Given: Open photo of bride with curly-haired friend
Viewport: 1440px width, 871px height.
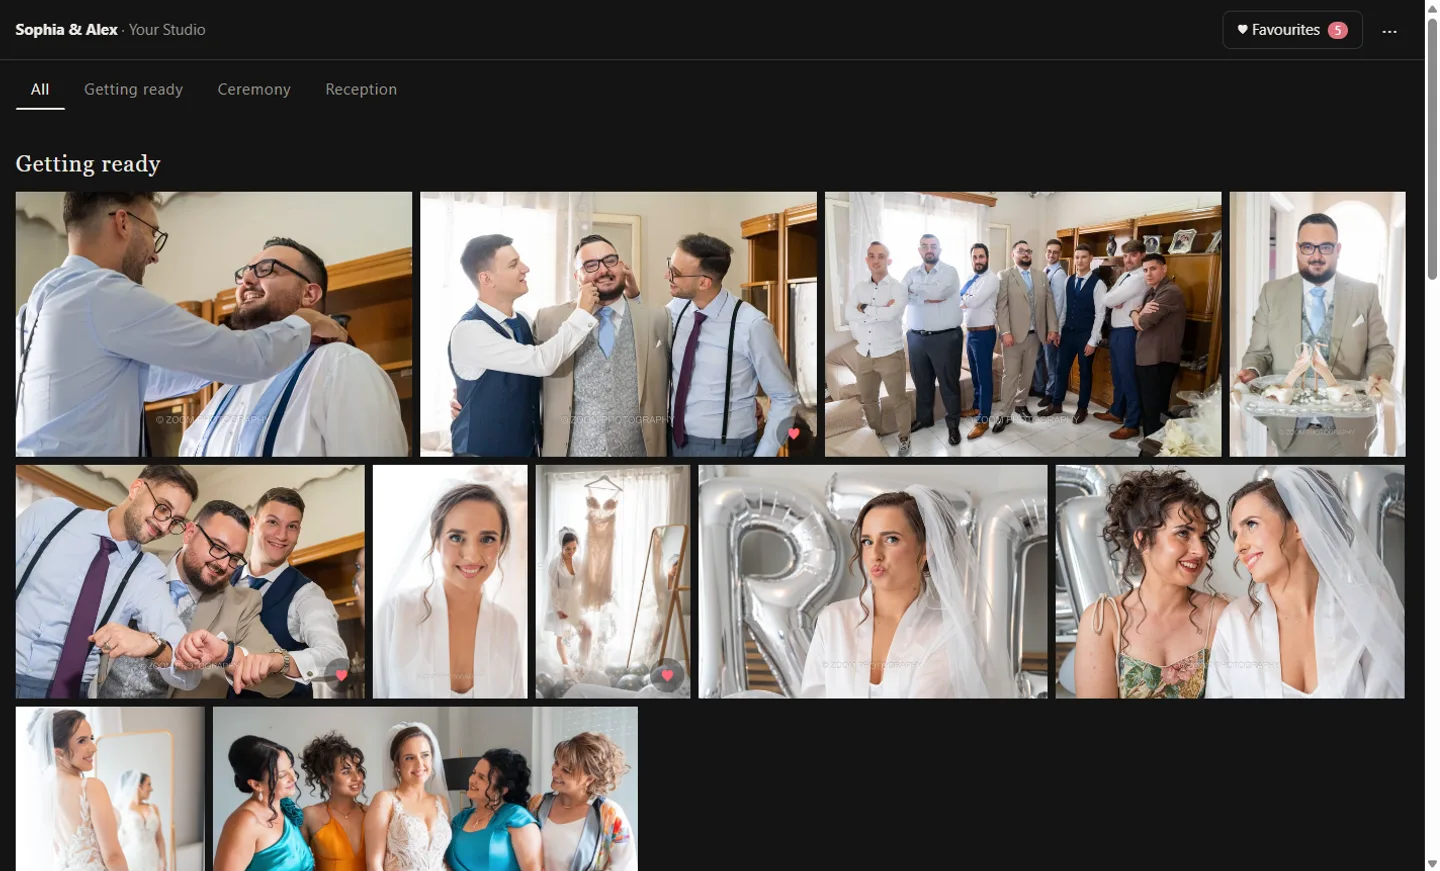Looking at the screenshot, I should pos(1230,581).
